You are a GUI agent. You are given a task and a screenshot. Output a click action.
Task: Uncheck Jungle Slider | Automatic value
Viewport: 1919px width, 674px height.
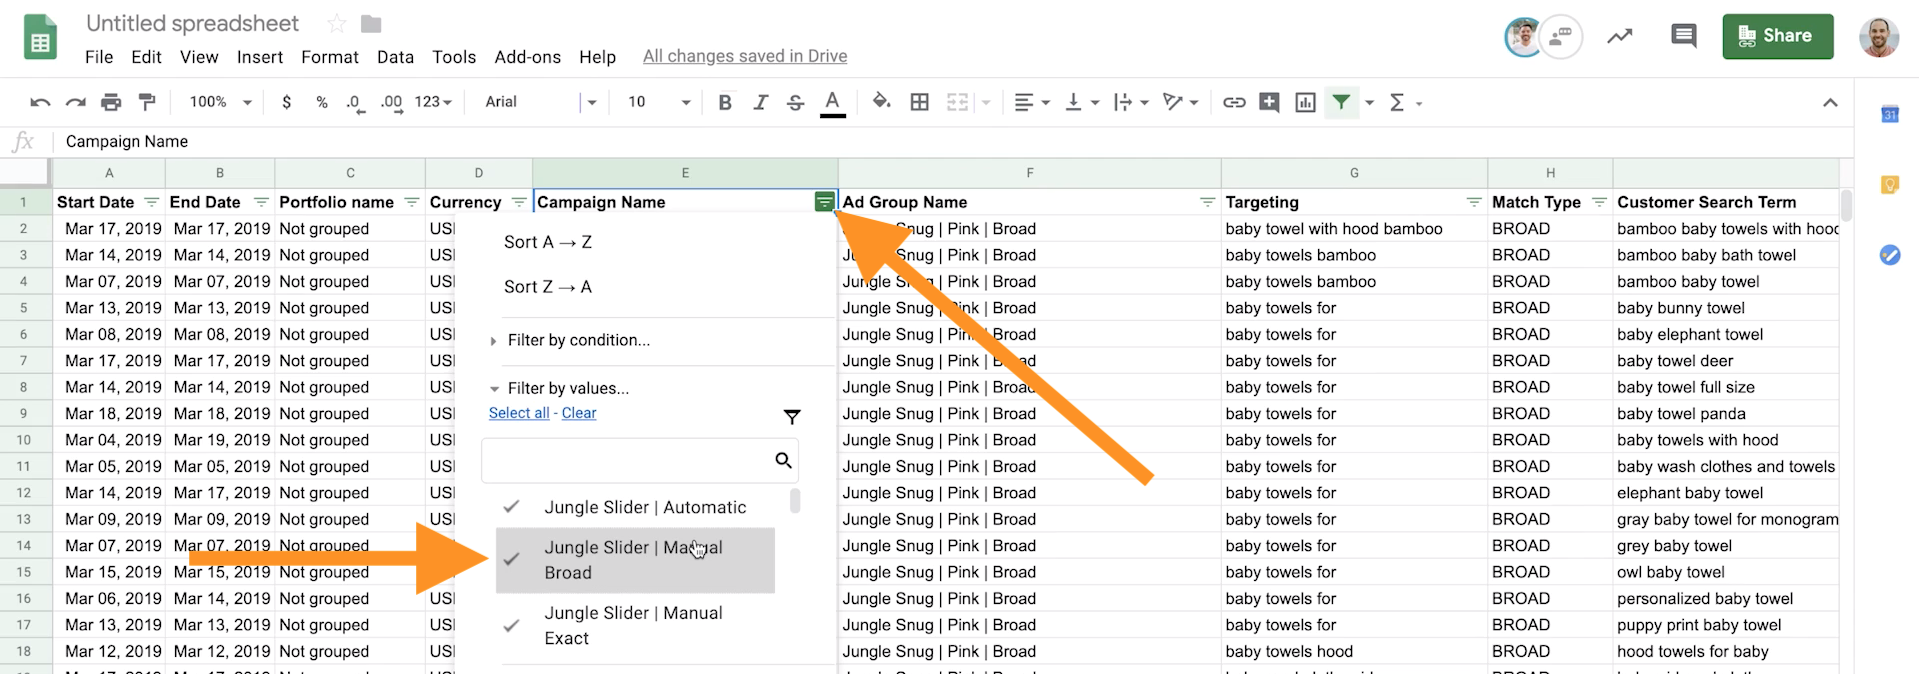coord(511,507)
